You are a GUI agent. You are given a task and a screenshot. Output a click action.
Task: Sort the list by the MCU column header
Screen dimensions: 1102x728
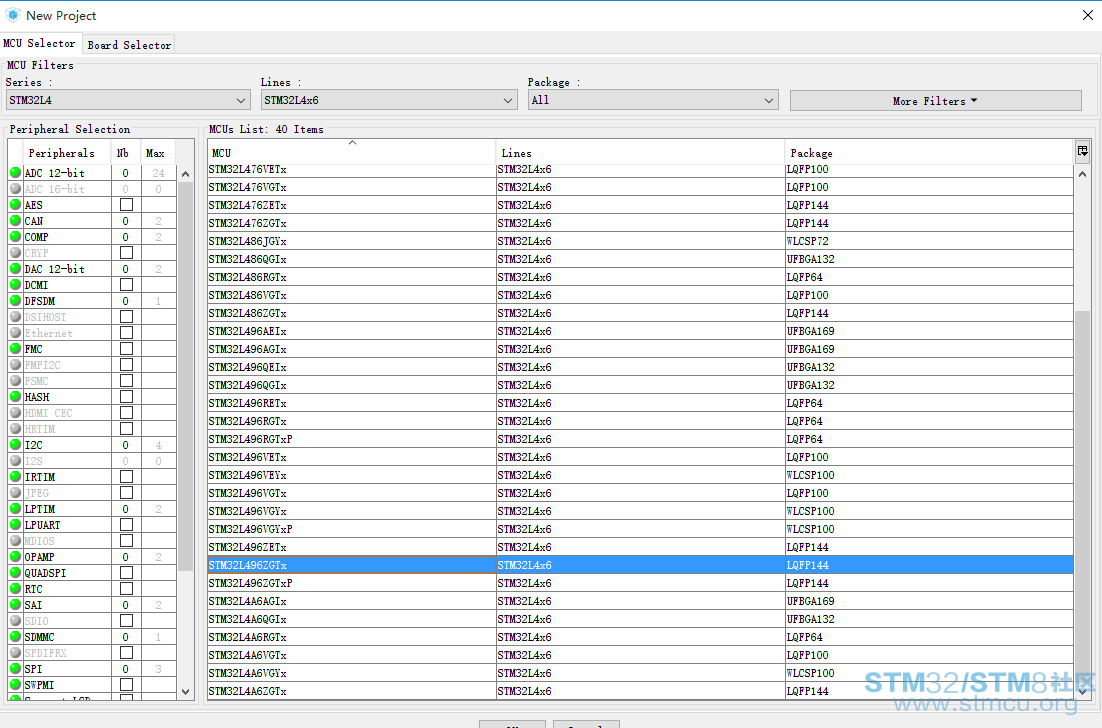(351, 152)
